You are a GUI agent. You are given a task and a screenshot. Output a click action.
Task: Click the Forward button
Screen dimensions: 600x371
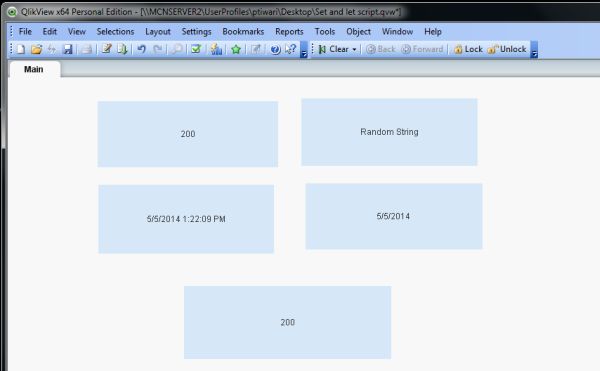click(x=422, y=49)
